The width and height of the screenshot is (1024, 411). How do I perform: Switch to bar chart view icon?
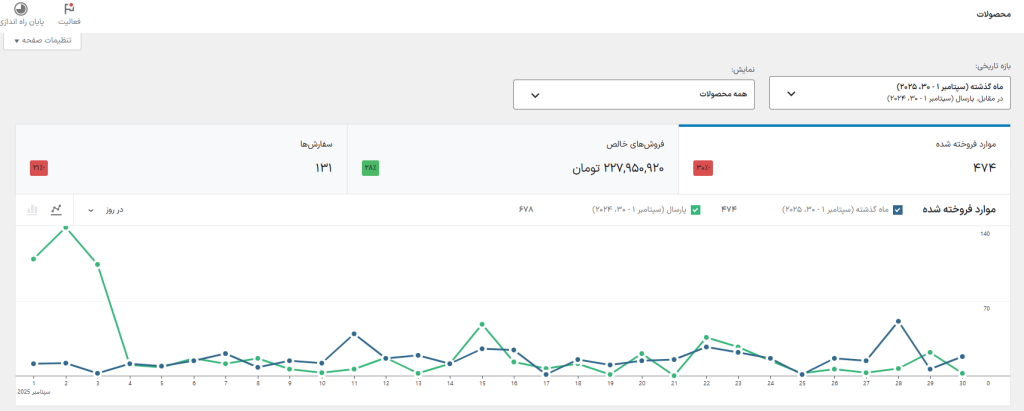coord(32,210)
